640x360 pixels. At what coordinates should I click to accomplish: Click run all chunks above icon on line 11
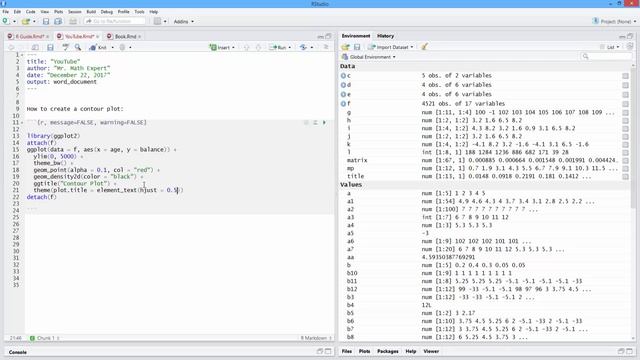[x=315, y=122]
